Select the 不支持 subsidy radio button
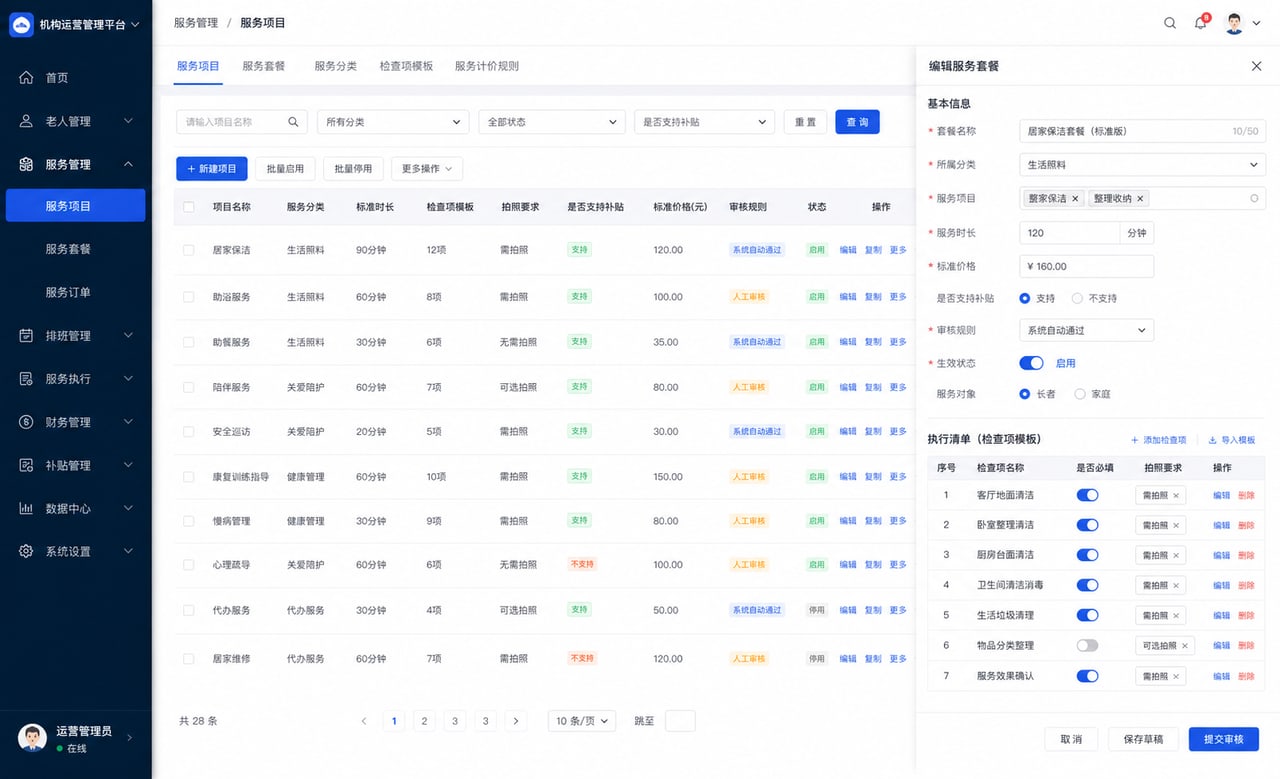 [1077, 298]
